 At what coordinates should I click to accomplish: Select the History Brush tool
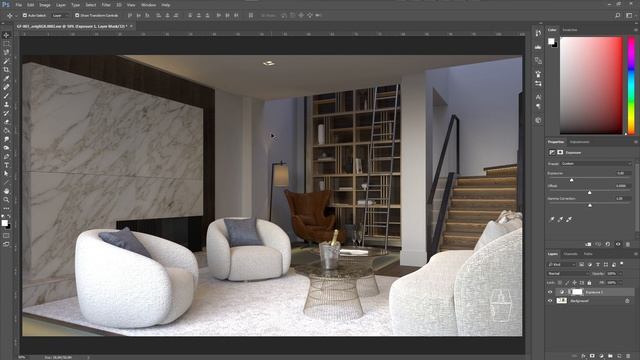(6, 113)
